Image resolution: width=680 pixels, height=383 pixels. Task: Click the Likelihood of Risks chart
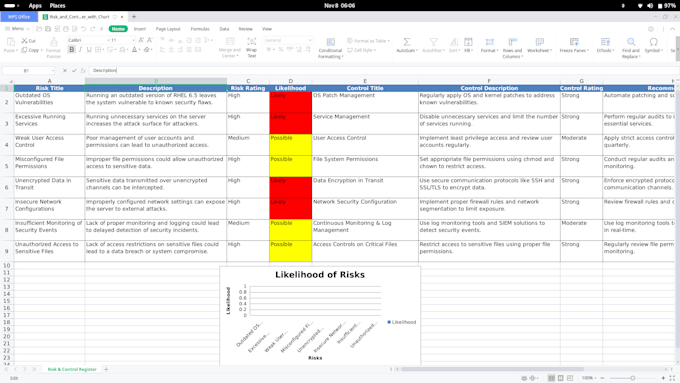320,316
